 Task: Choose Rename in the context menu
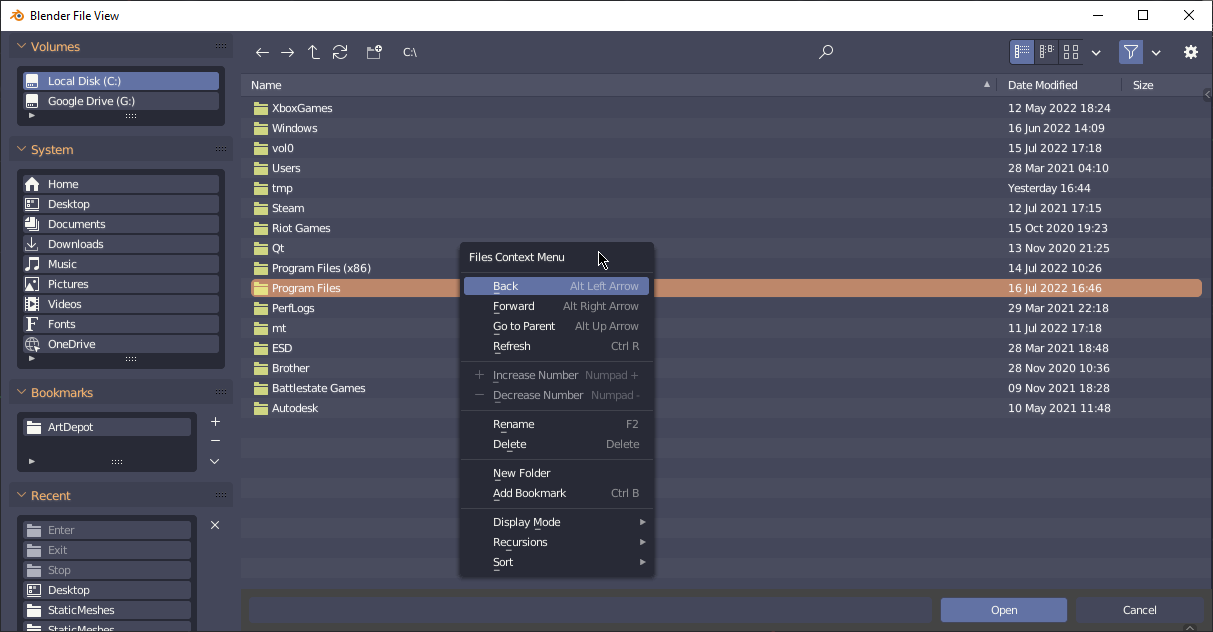(556, 424)
